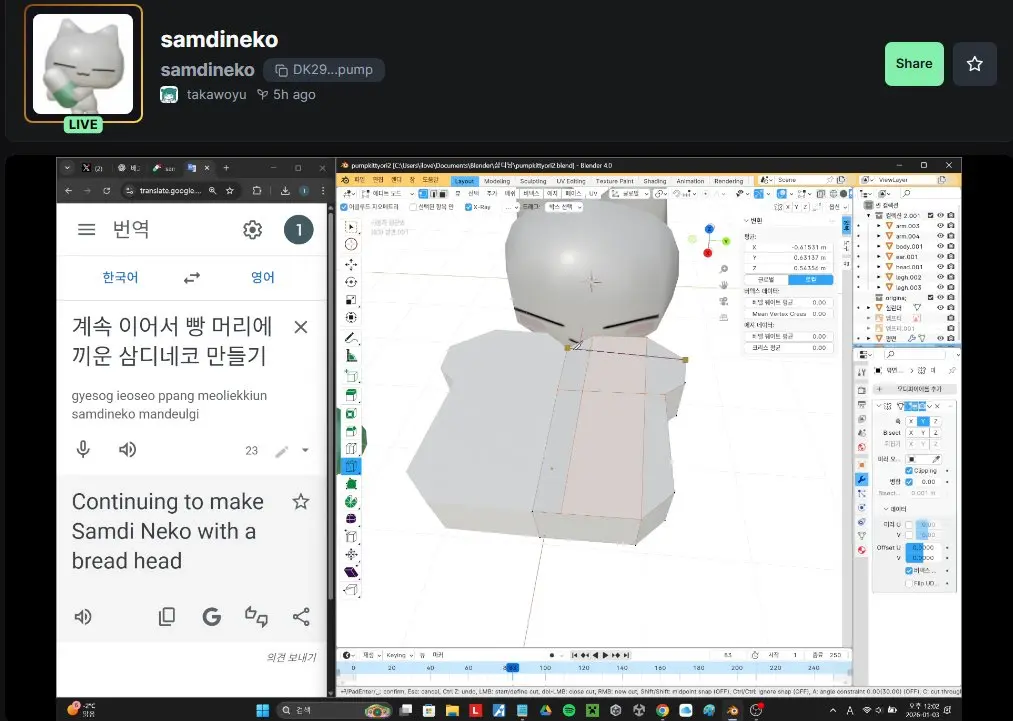The image size is (1013, 721).
Task: Click the viewport pan hand gizmo
Action: click(x=724, y=285)
